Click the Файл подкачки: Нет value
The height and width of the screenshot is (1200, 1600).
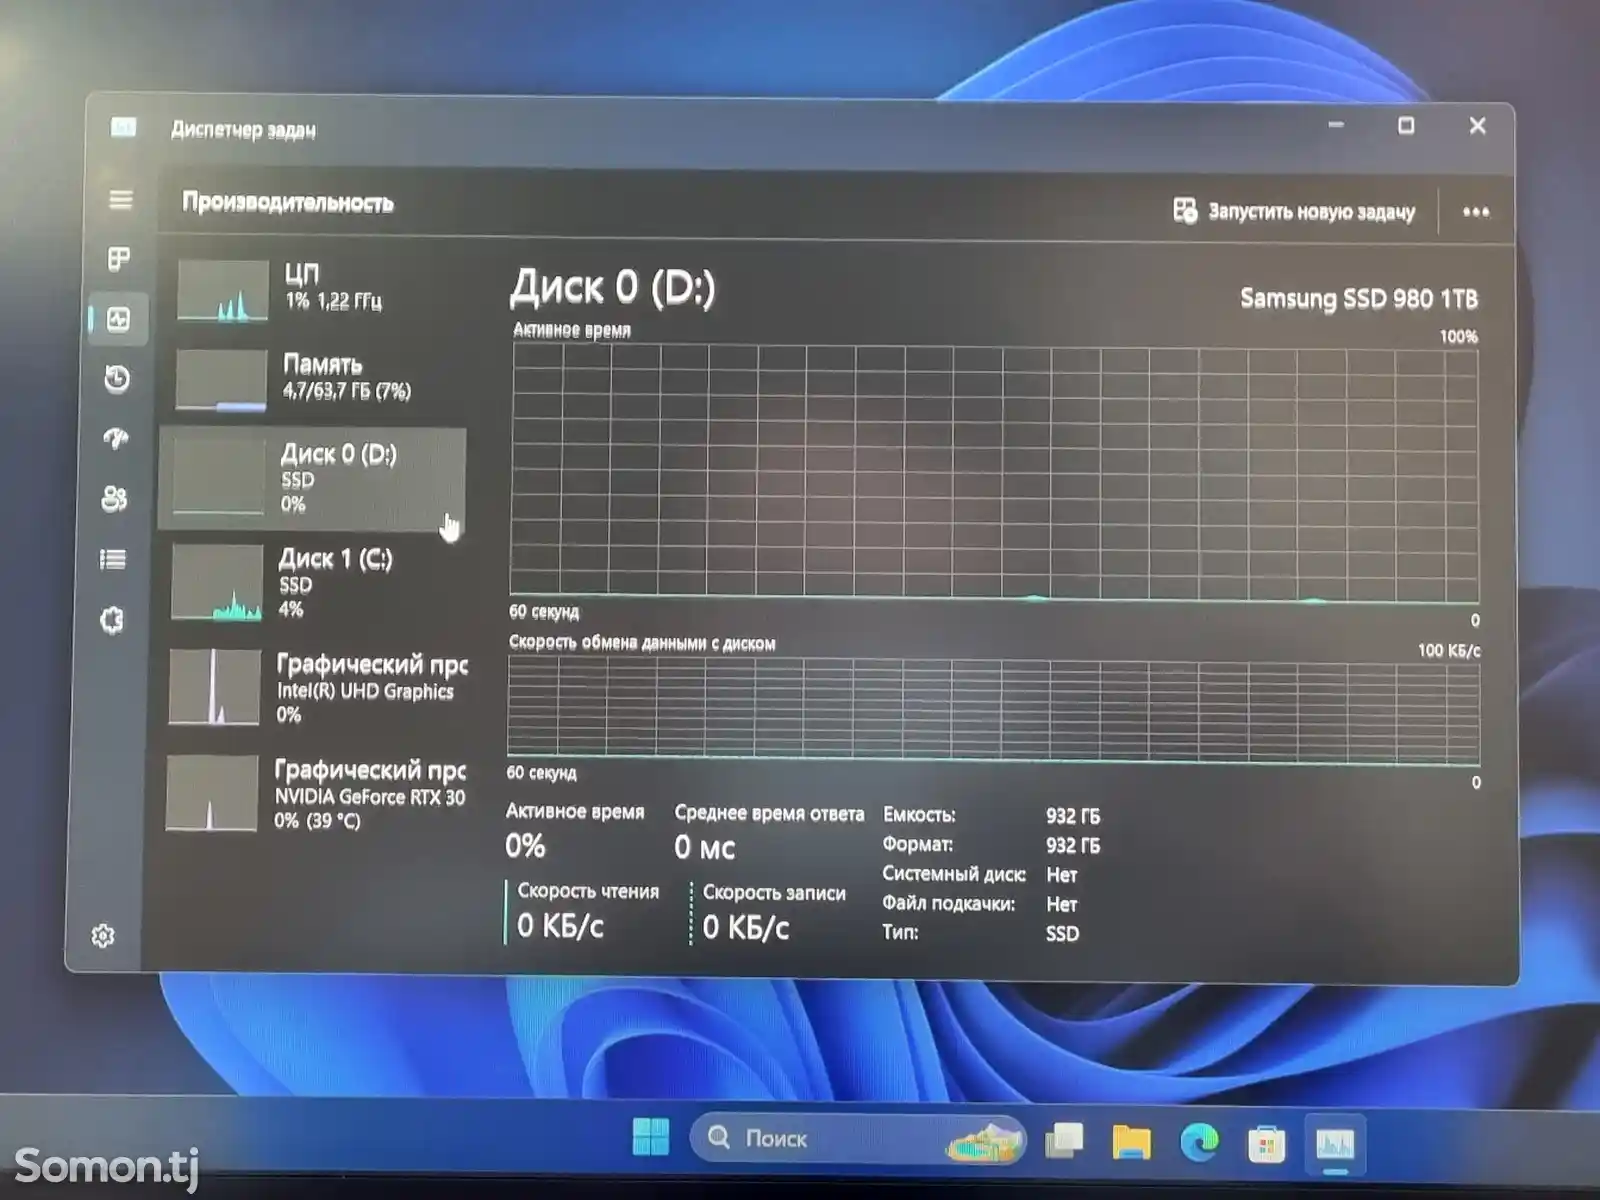pos(1061,904)
